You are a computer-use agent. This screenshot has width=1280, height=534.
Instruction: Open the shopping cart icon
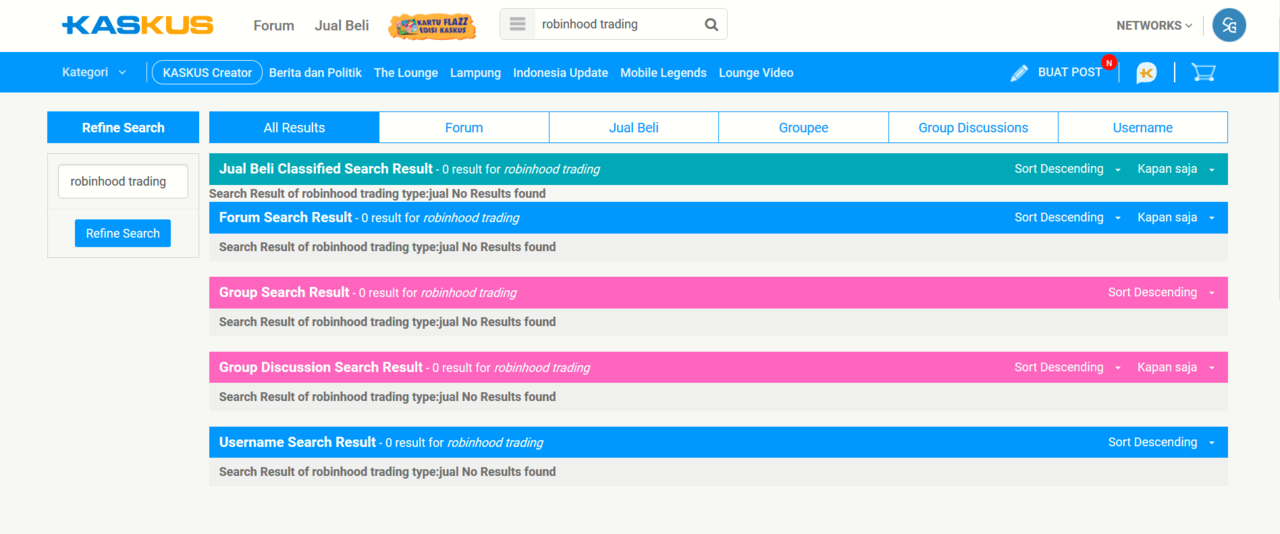1203,73
